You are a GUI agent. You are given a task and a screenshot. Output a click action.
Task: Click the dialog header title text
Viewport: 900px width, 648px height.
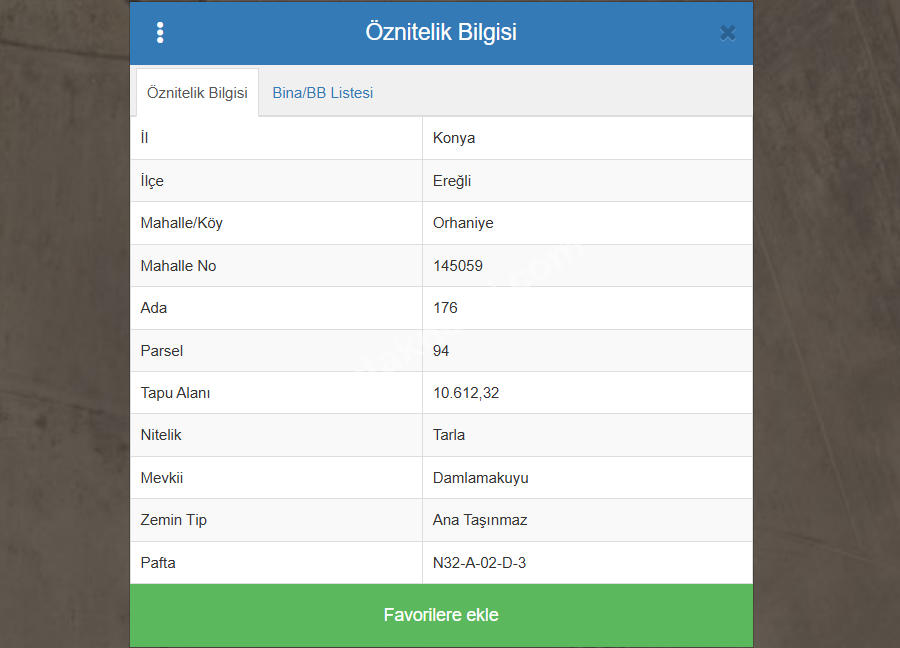(x=441, y=32)
